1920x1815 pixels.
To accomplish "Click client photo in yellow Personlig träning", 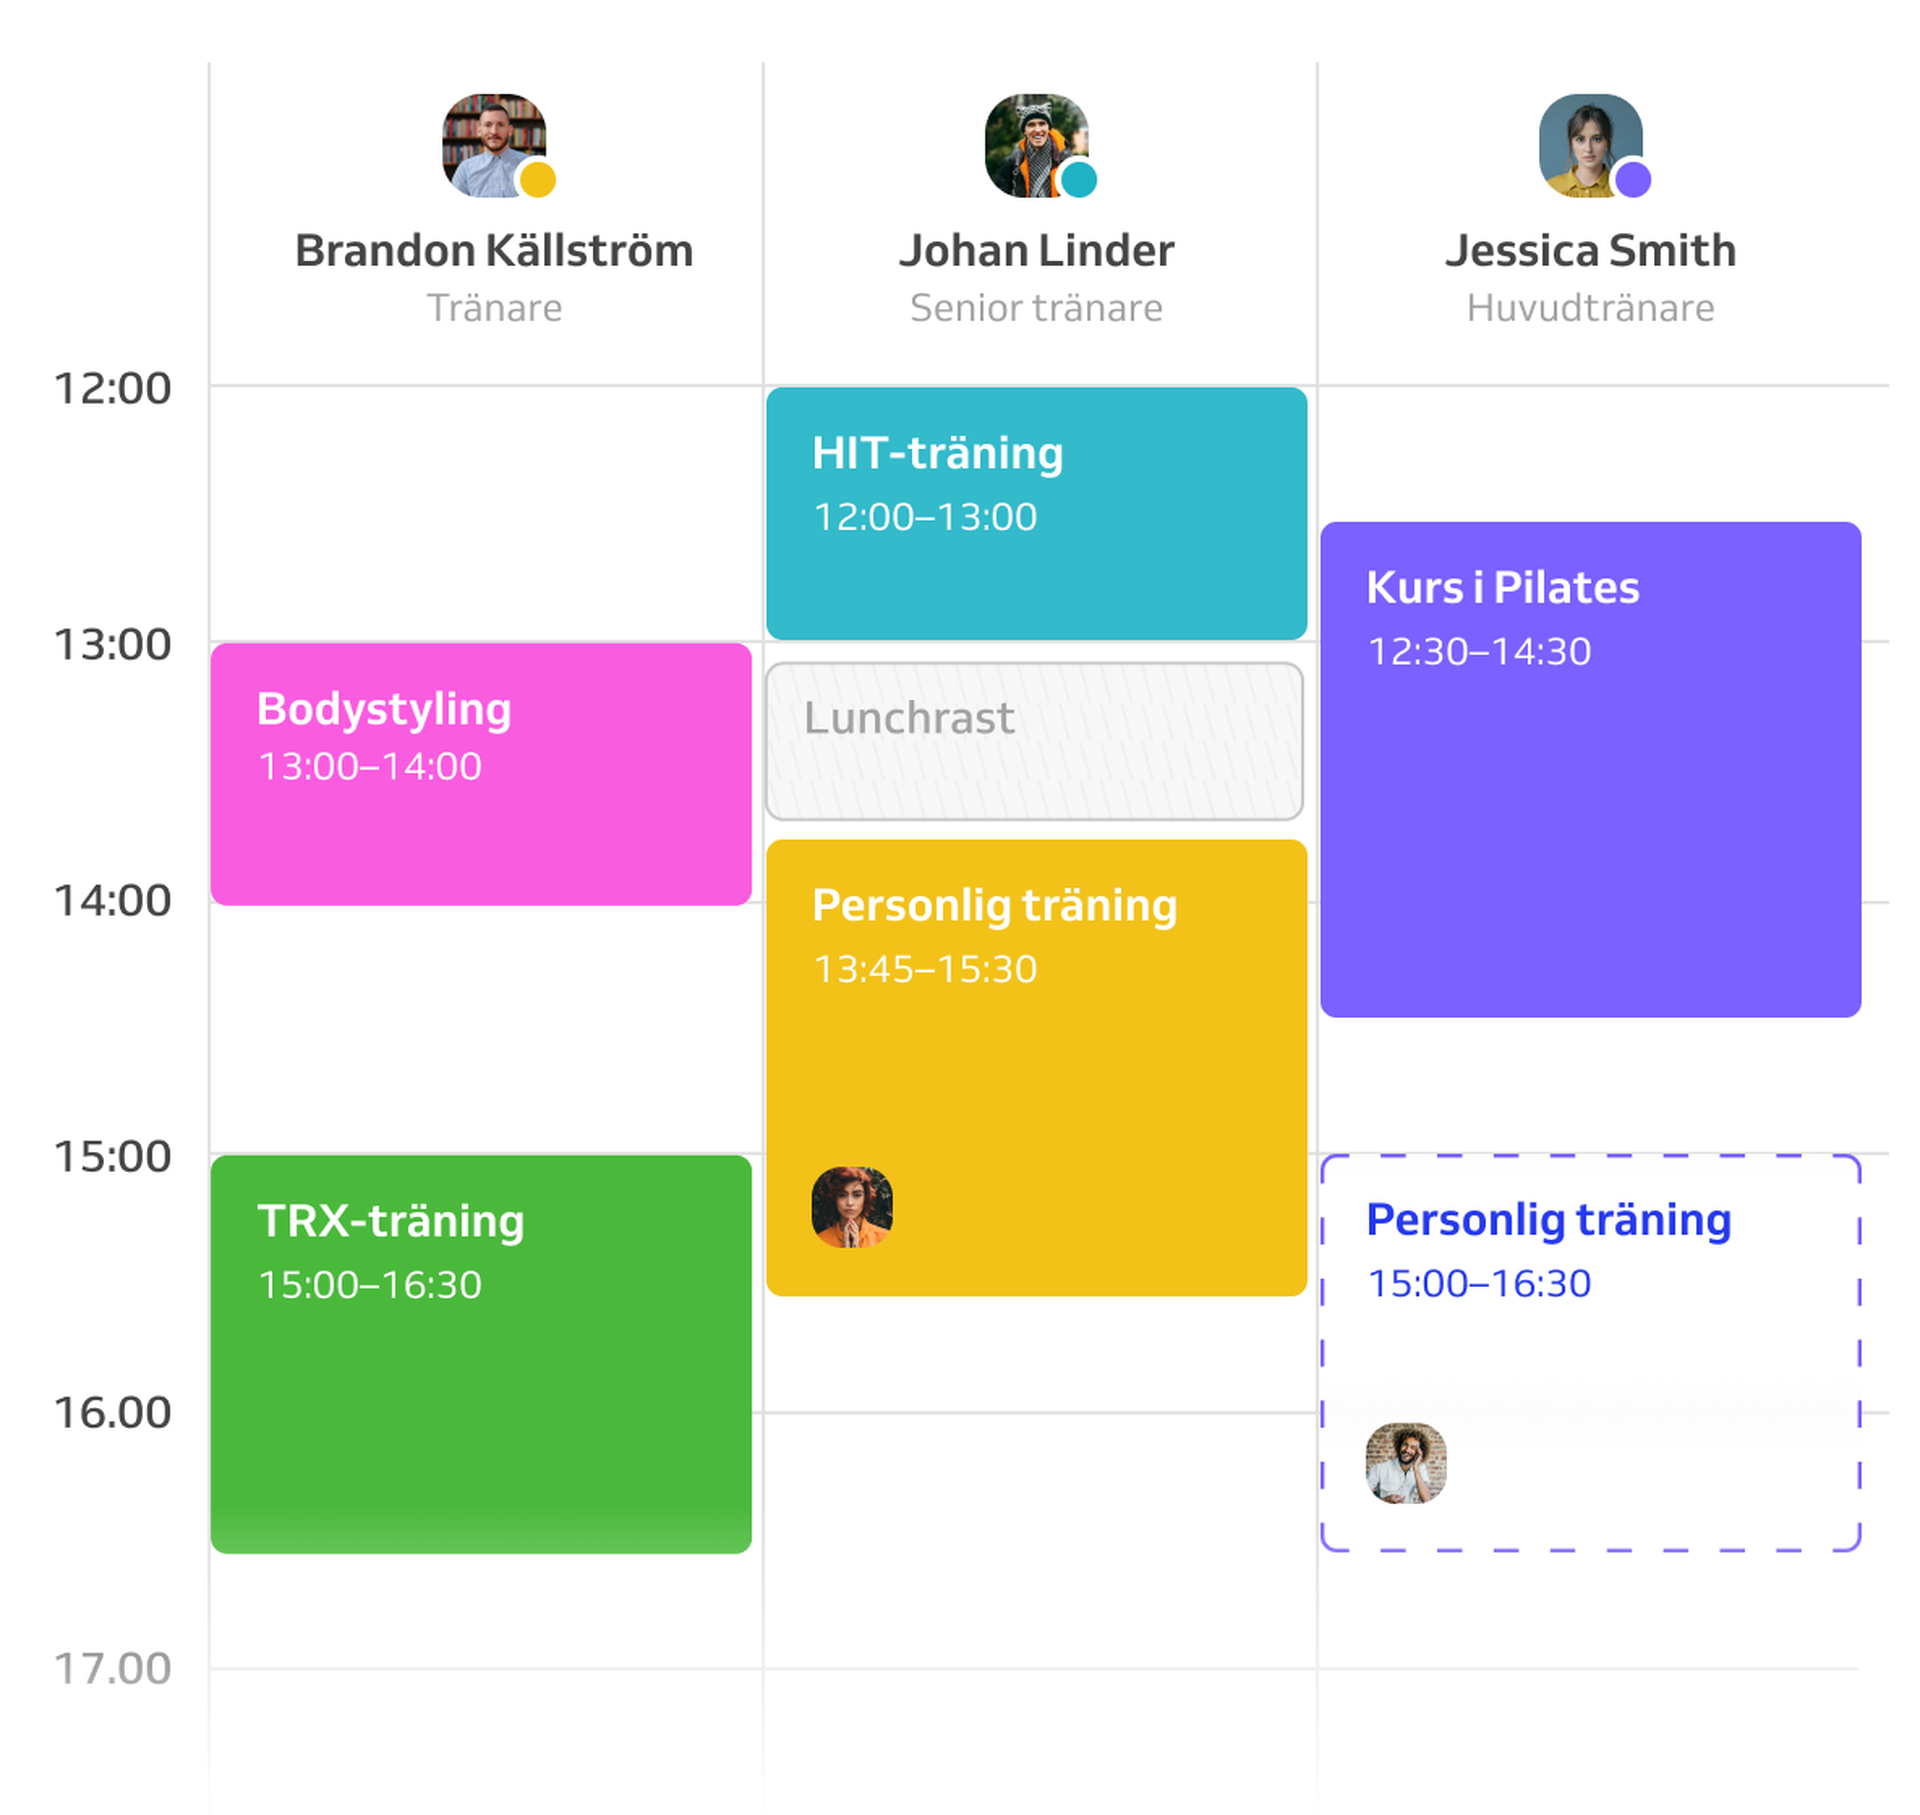I will coord(852,1207).
